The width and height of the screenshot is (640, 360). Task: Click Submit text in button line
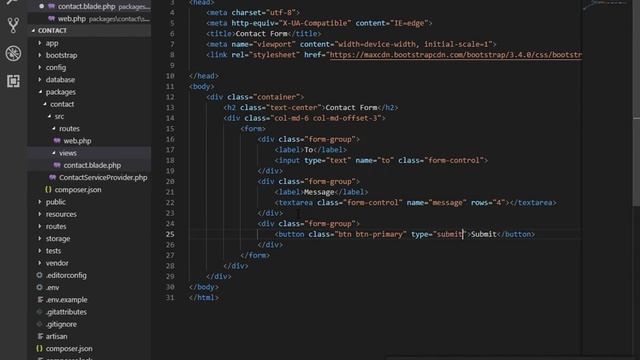[x=484, y=234]
